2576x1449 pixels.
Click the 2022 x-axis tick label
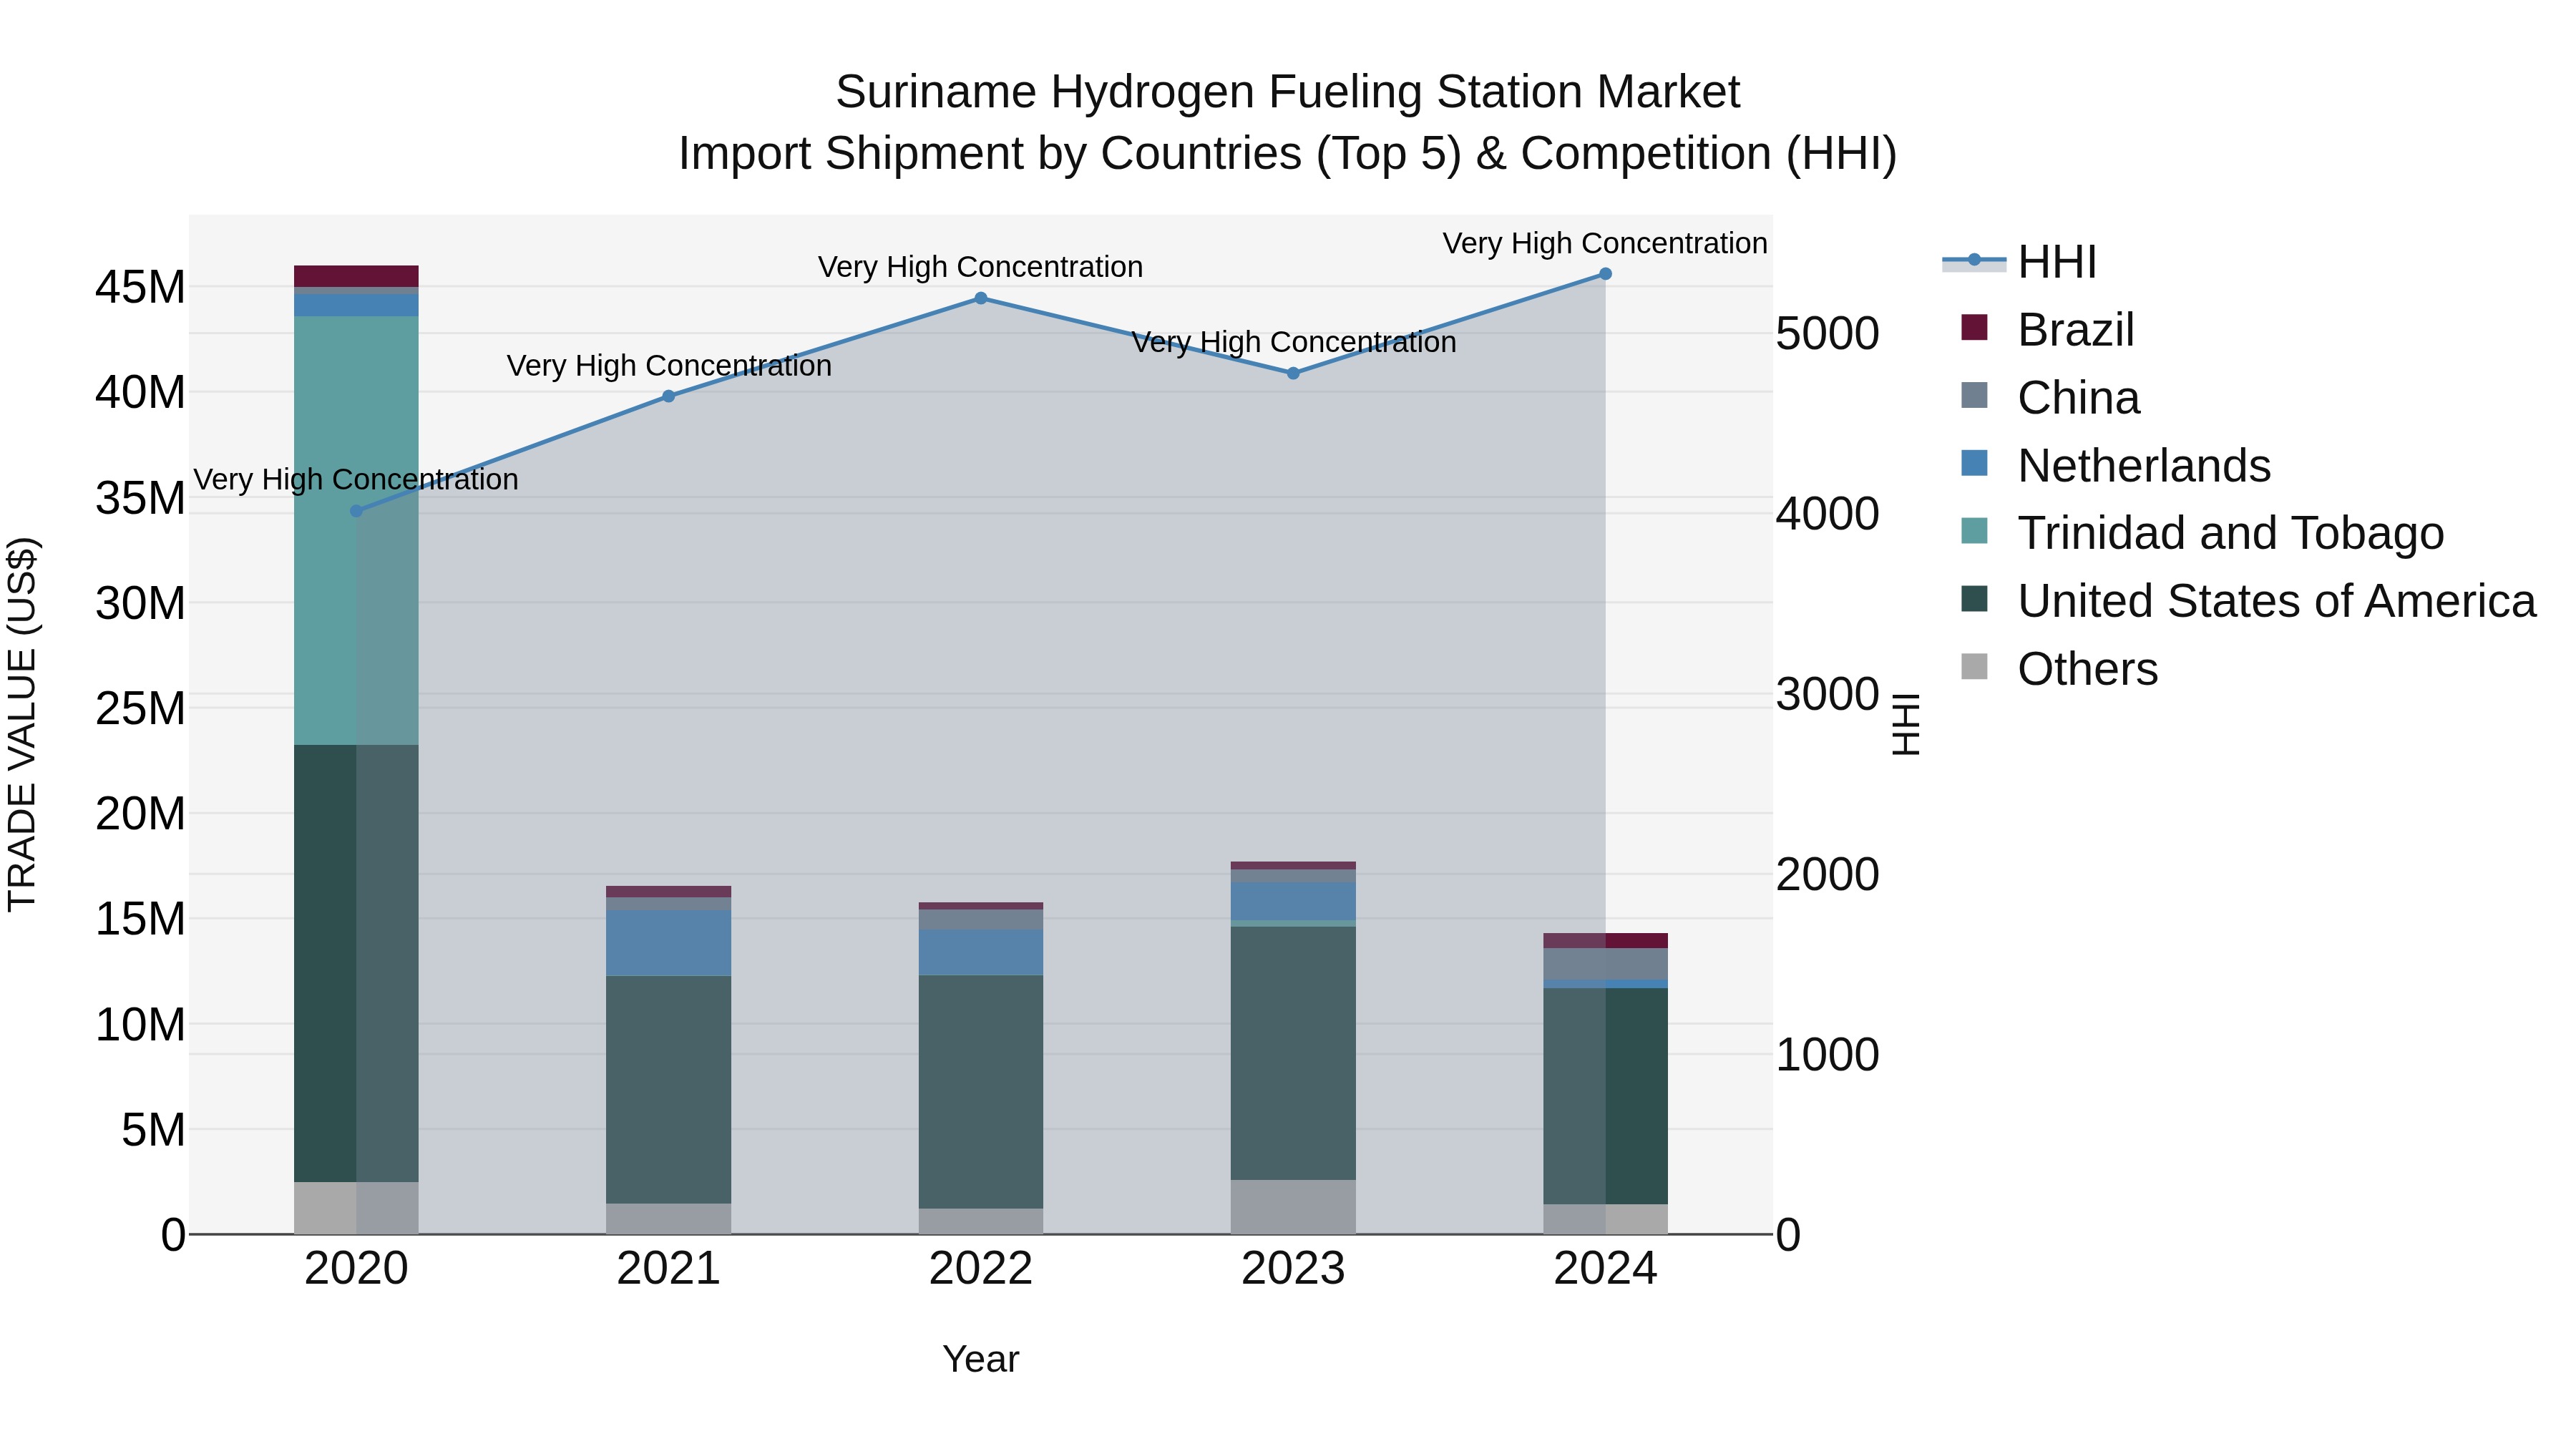(981, 1269)
